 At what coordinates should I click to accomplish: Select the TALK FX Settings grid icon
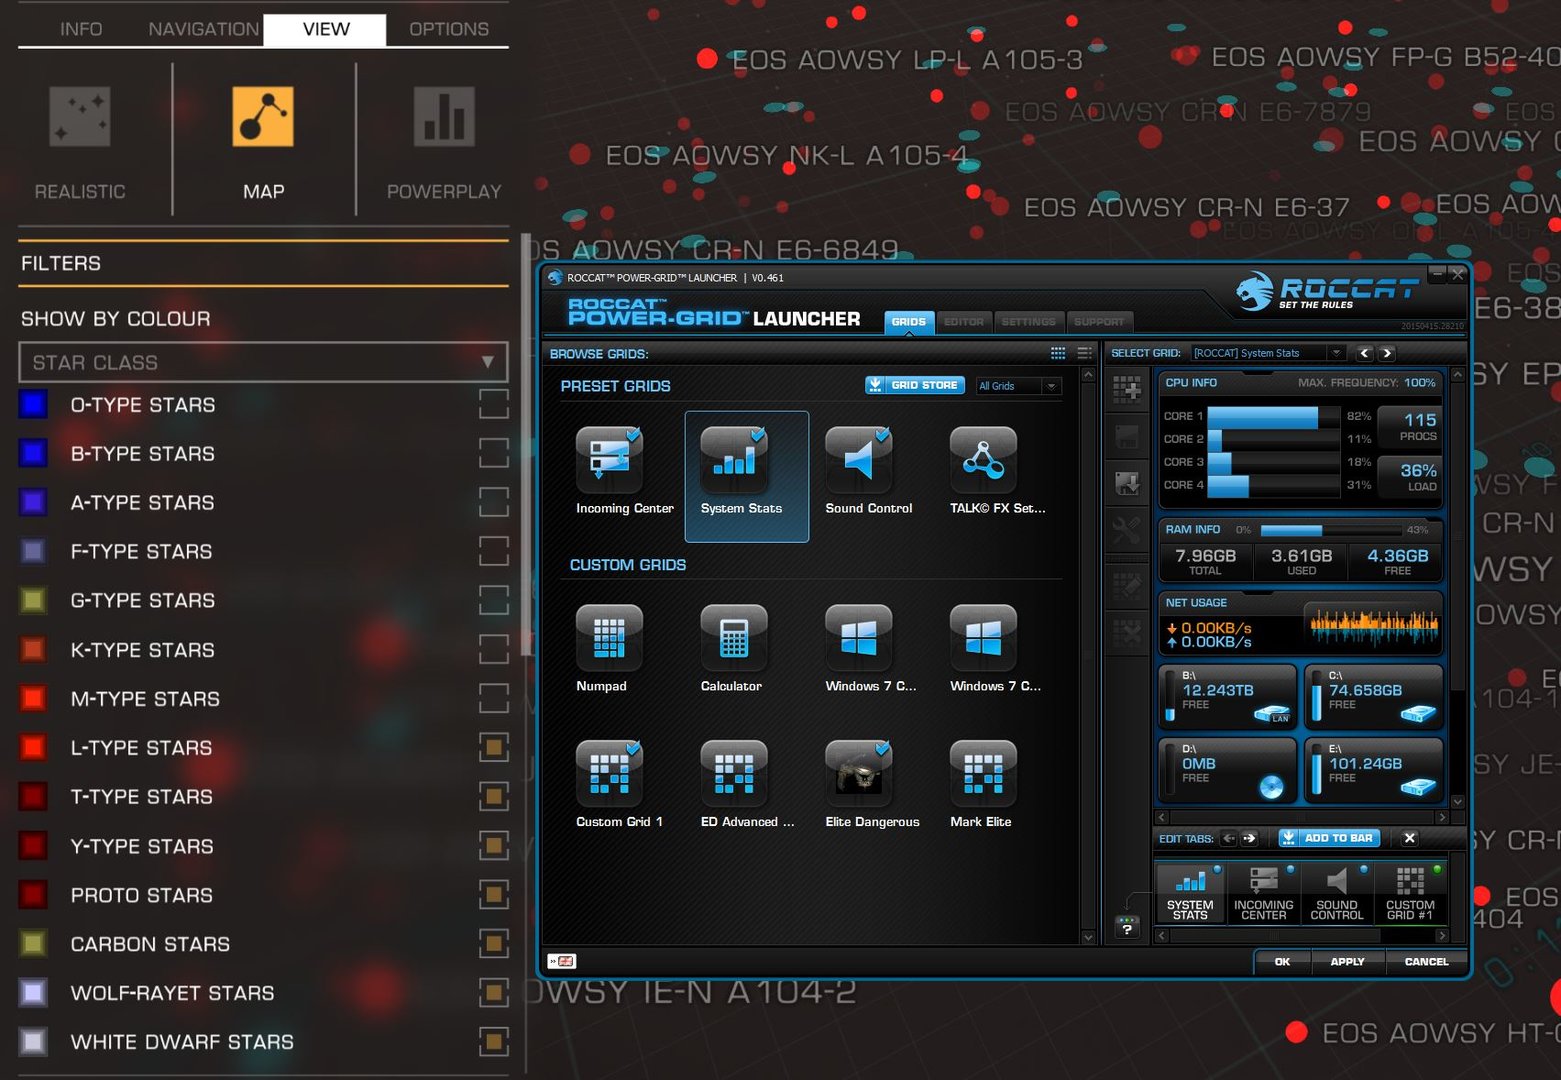(983, 460)
